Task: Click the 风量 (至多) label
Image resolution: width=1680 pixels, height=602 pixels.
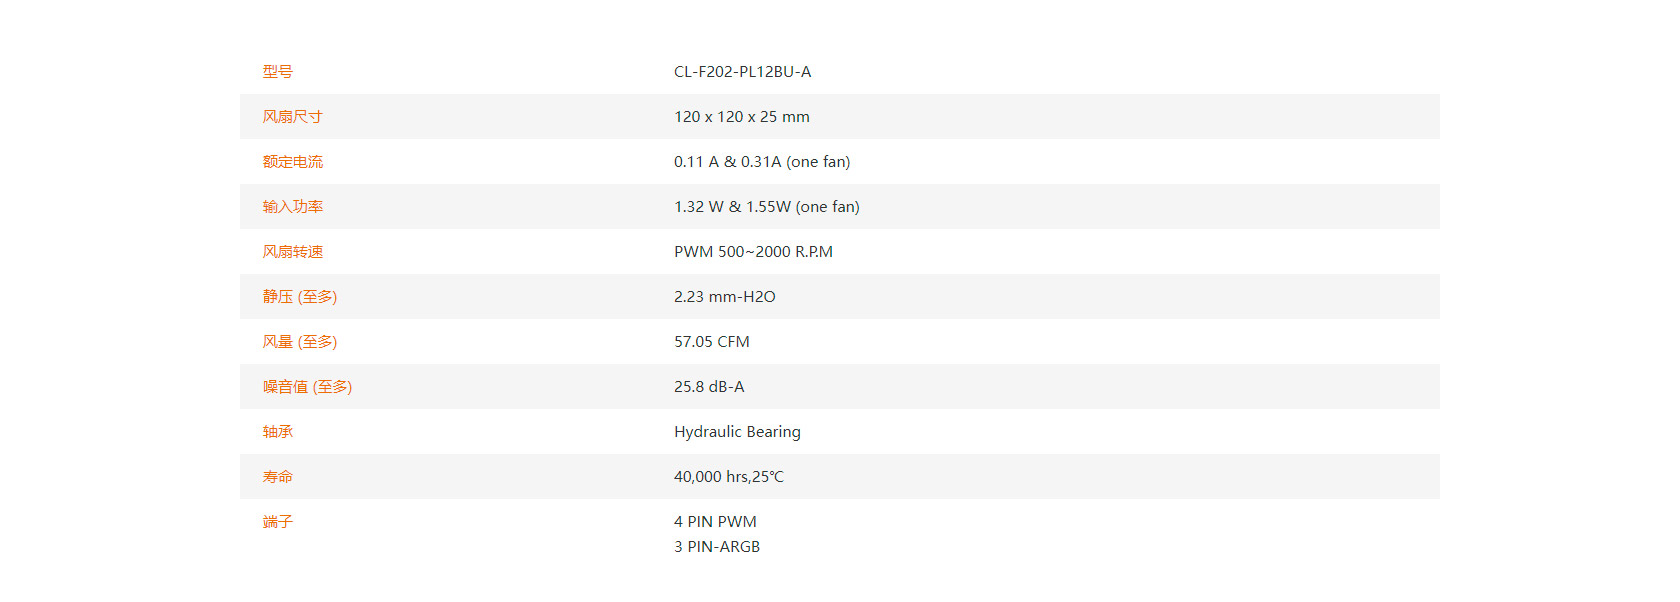Action: tap(299, 342)
